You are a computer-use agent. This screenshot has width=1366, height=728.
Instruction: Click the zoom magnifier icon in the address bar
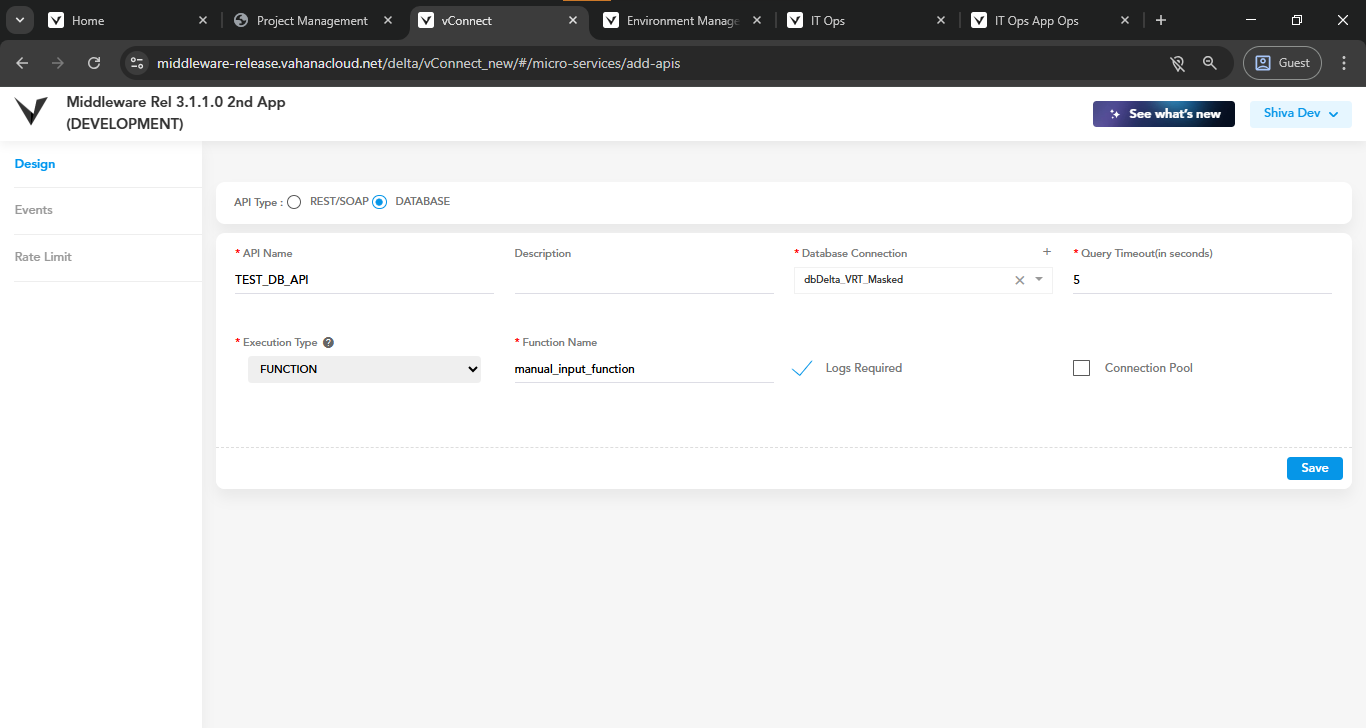click(x=1210, y=63)
